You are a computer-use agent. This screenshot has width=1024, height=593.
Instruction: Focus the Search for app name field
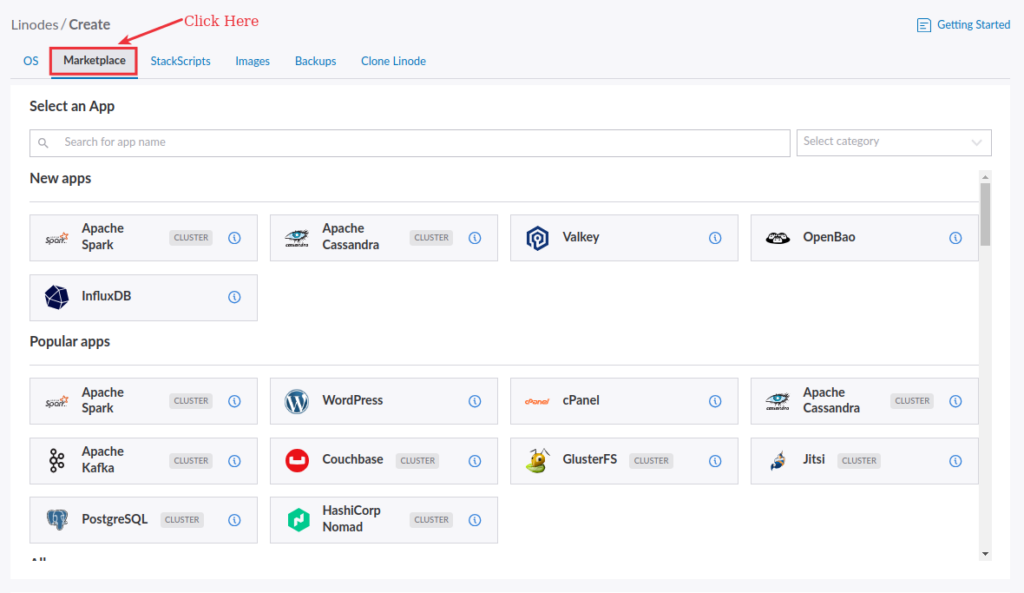tap(409, 142)
